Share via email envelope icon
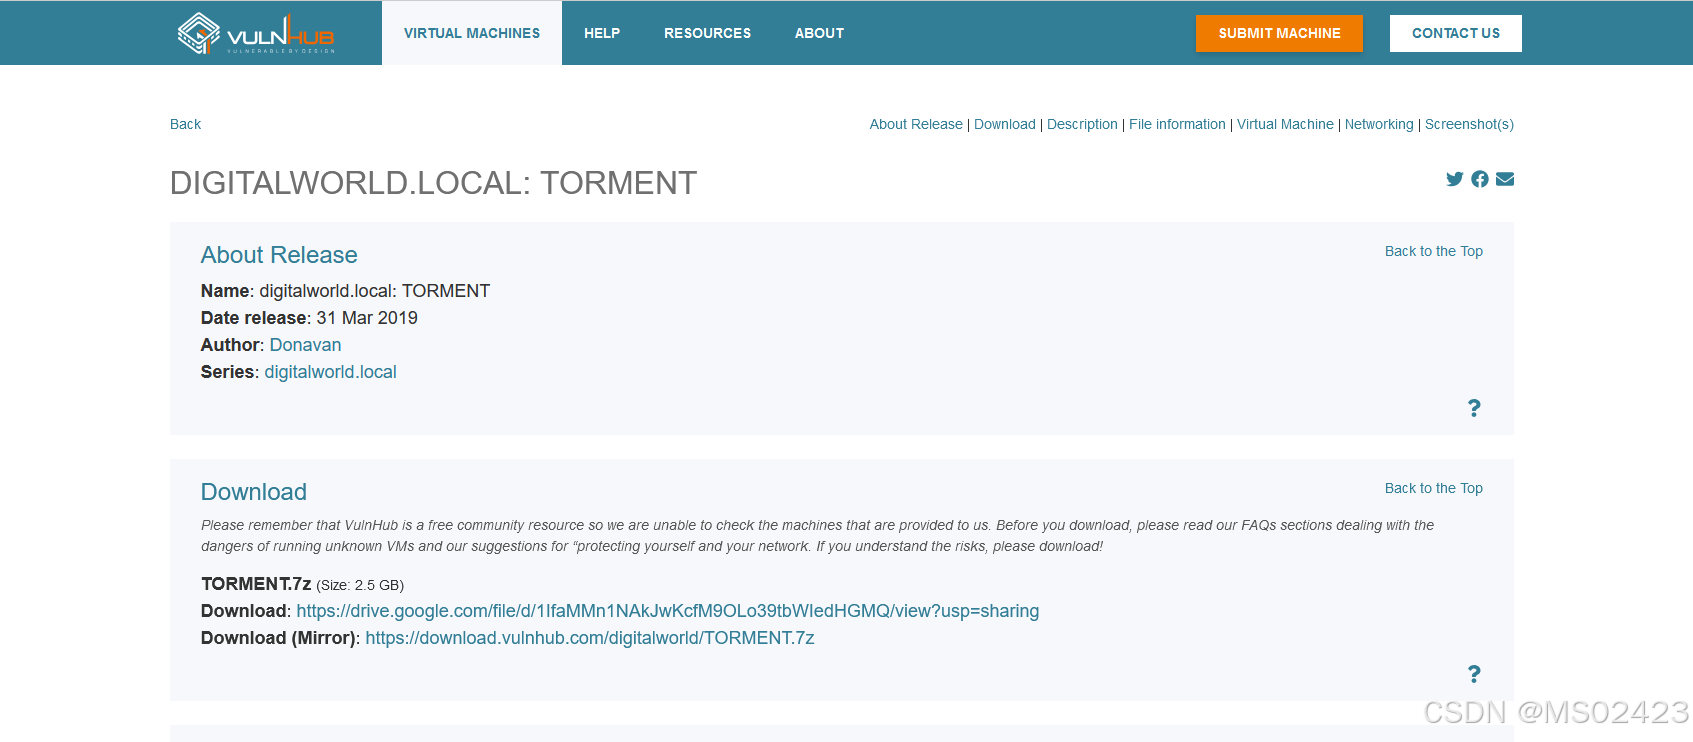1693x742 pixels. tap(1505, 179)
